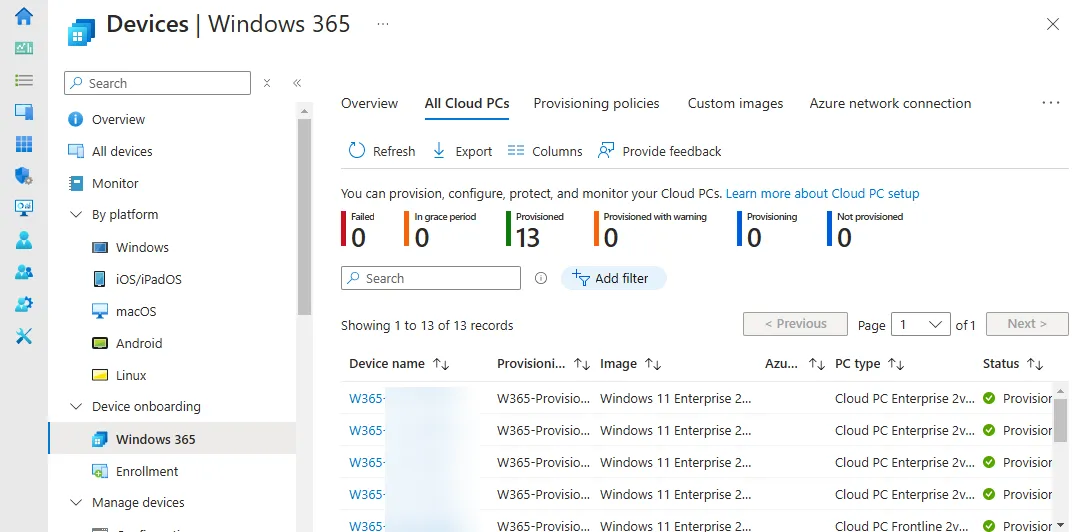Open the Devices icon in left rail

[24, 111]
